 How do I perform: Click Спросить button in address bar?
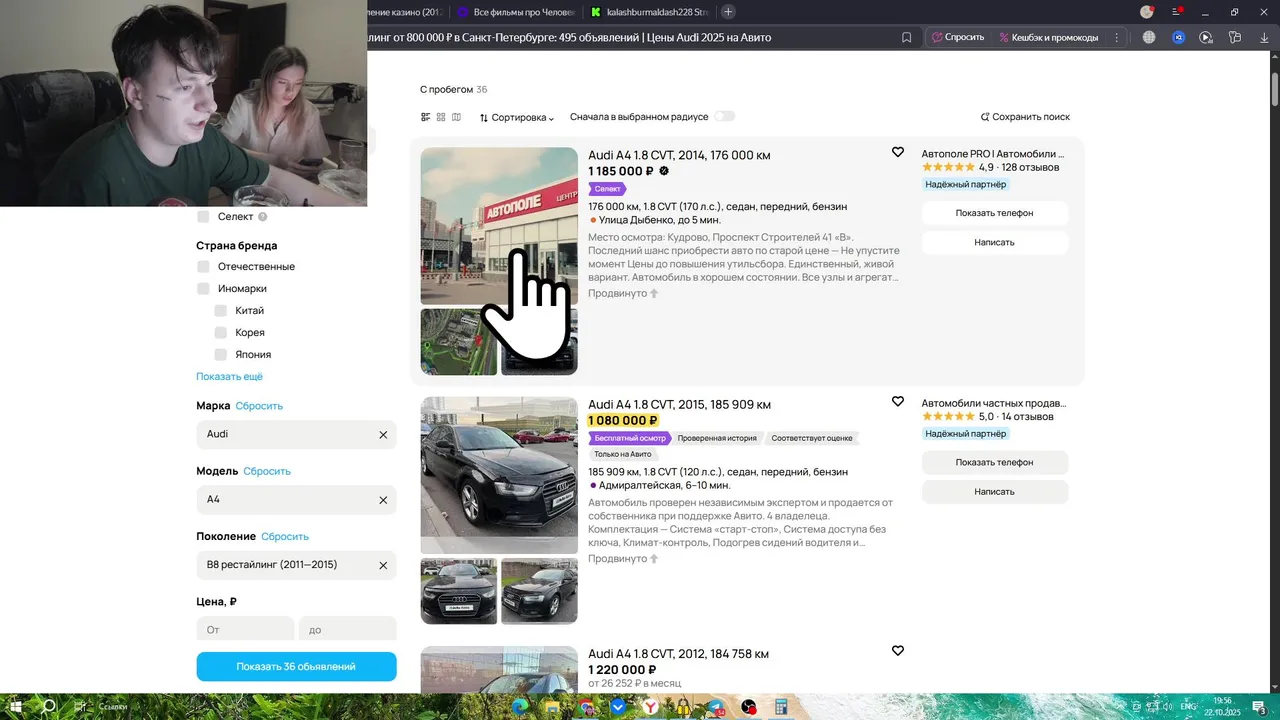point(958,37)
